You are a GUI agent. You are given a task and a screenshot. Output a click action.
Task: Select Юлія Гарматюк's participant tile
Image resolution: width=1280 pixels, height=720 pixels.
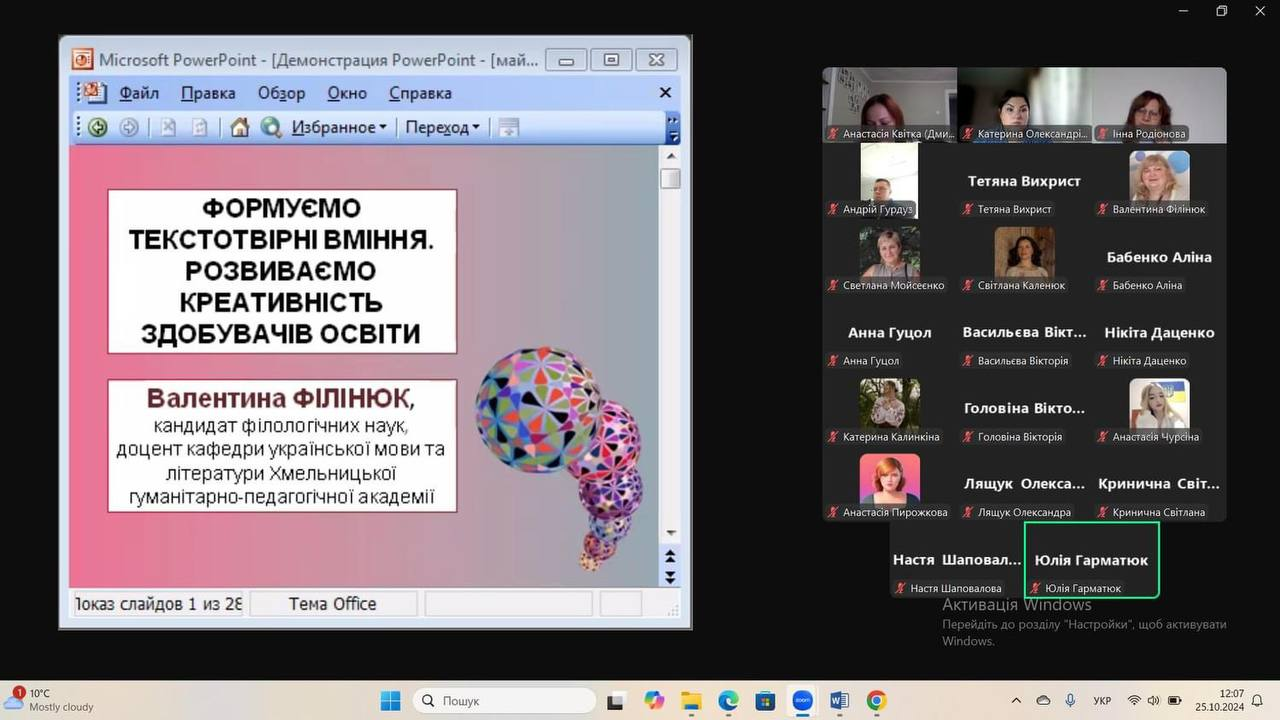coord(1091,560)
